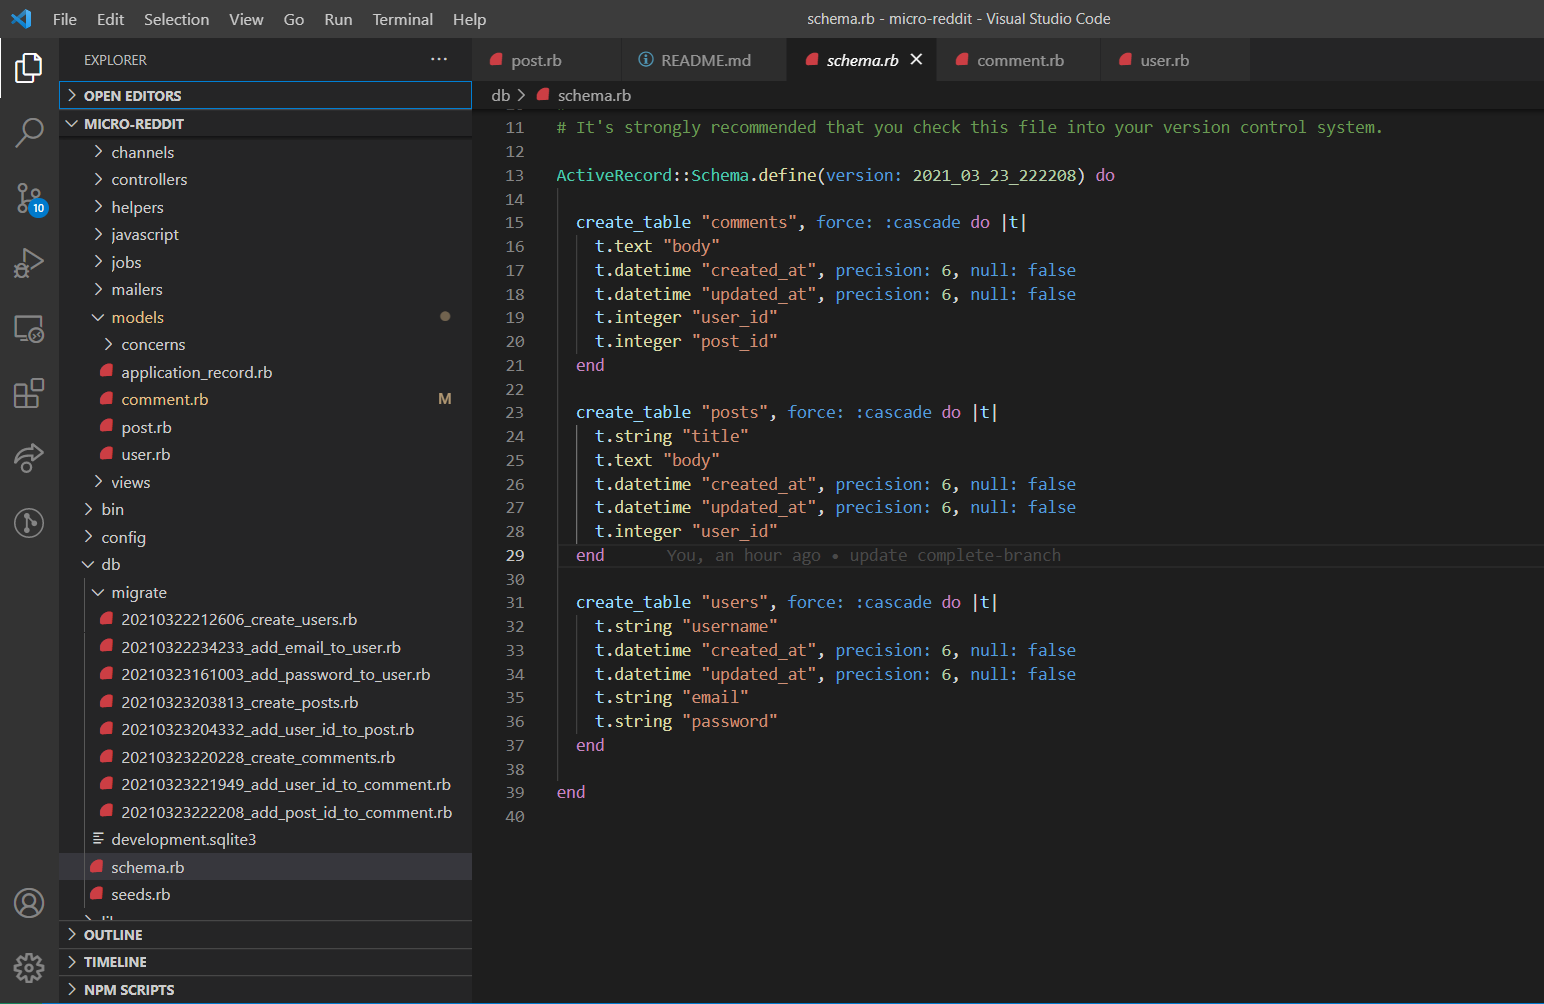The width and height of the screenshot is (1544, 1004).
Task: Open 20210323203813_create_posts.rb migration
Action: coord(265,702)
